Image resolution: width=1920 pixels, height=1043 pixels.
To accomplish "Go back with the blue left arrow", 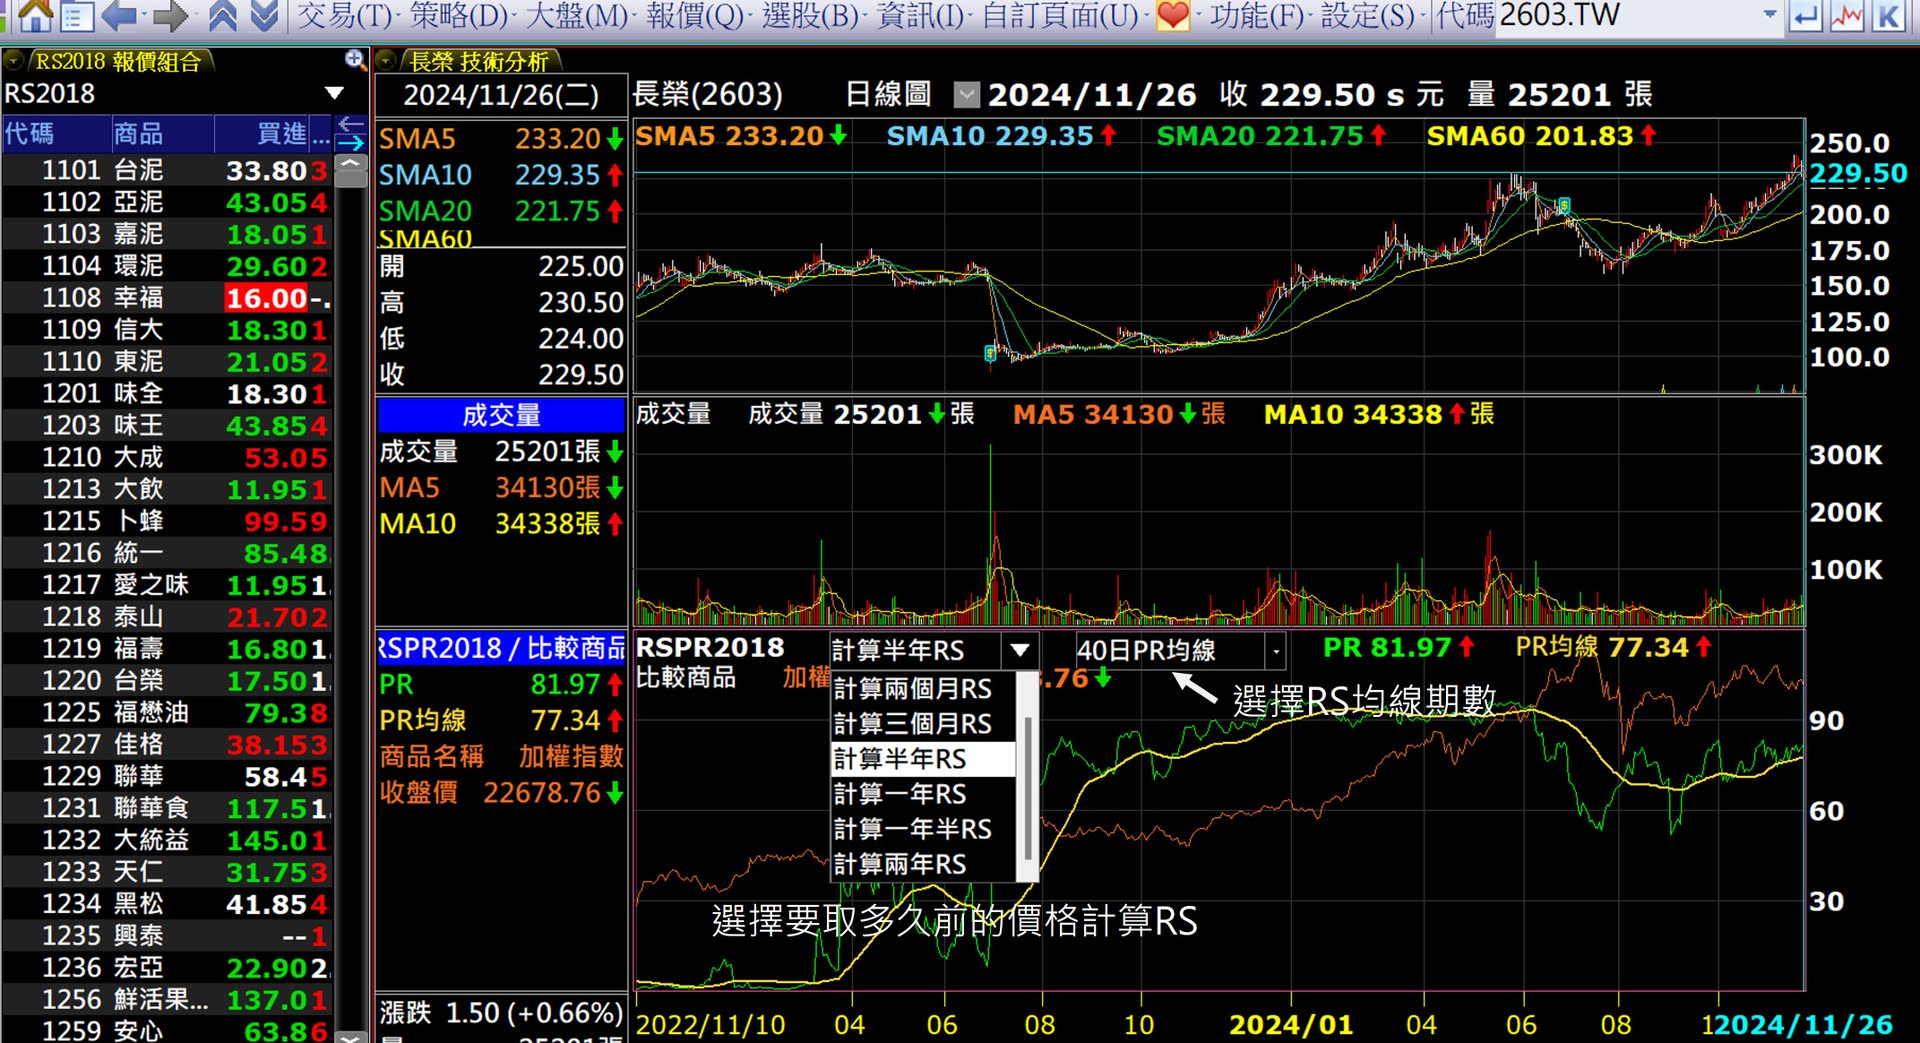I will pos(120,15).
